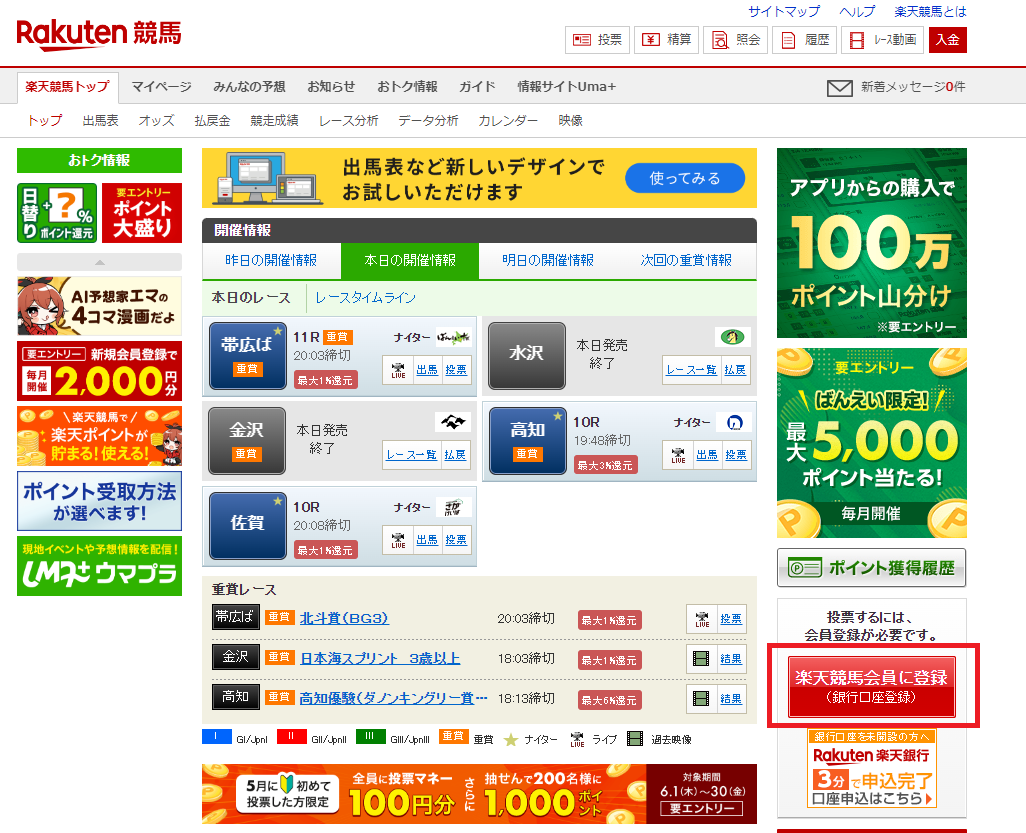Open 払戻 link in 金沢 card

[x=455, y=455]
